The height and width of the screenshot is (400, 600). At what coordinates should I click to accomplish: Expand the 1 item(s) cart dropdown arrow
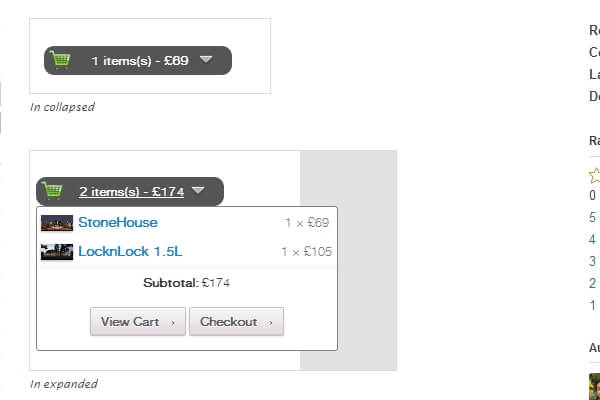[206, 60]
